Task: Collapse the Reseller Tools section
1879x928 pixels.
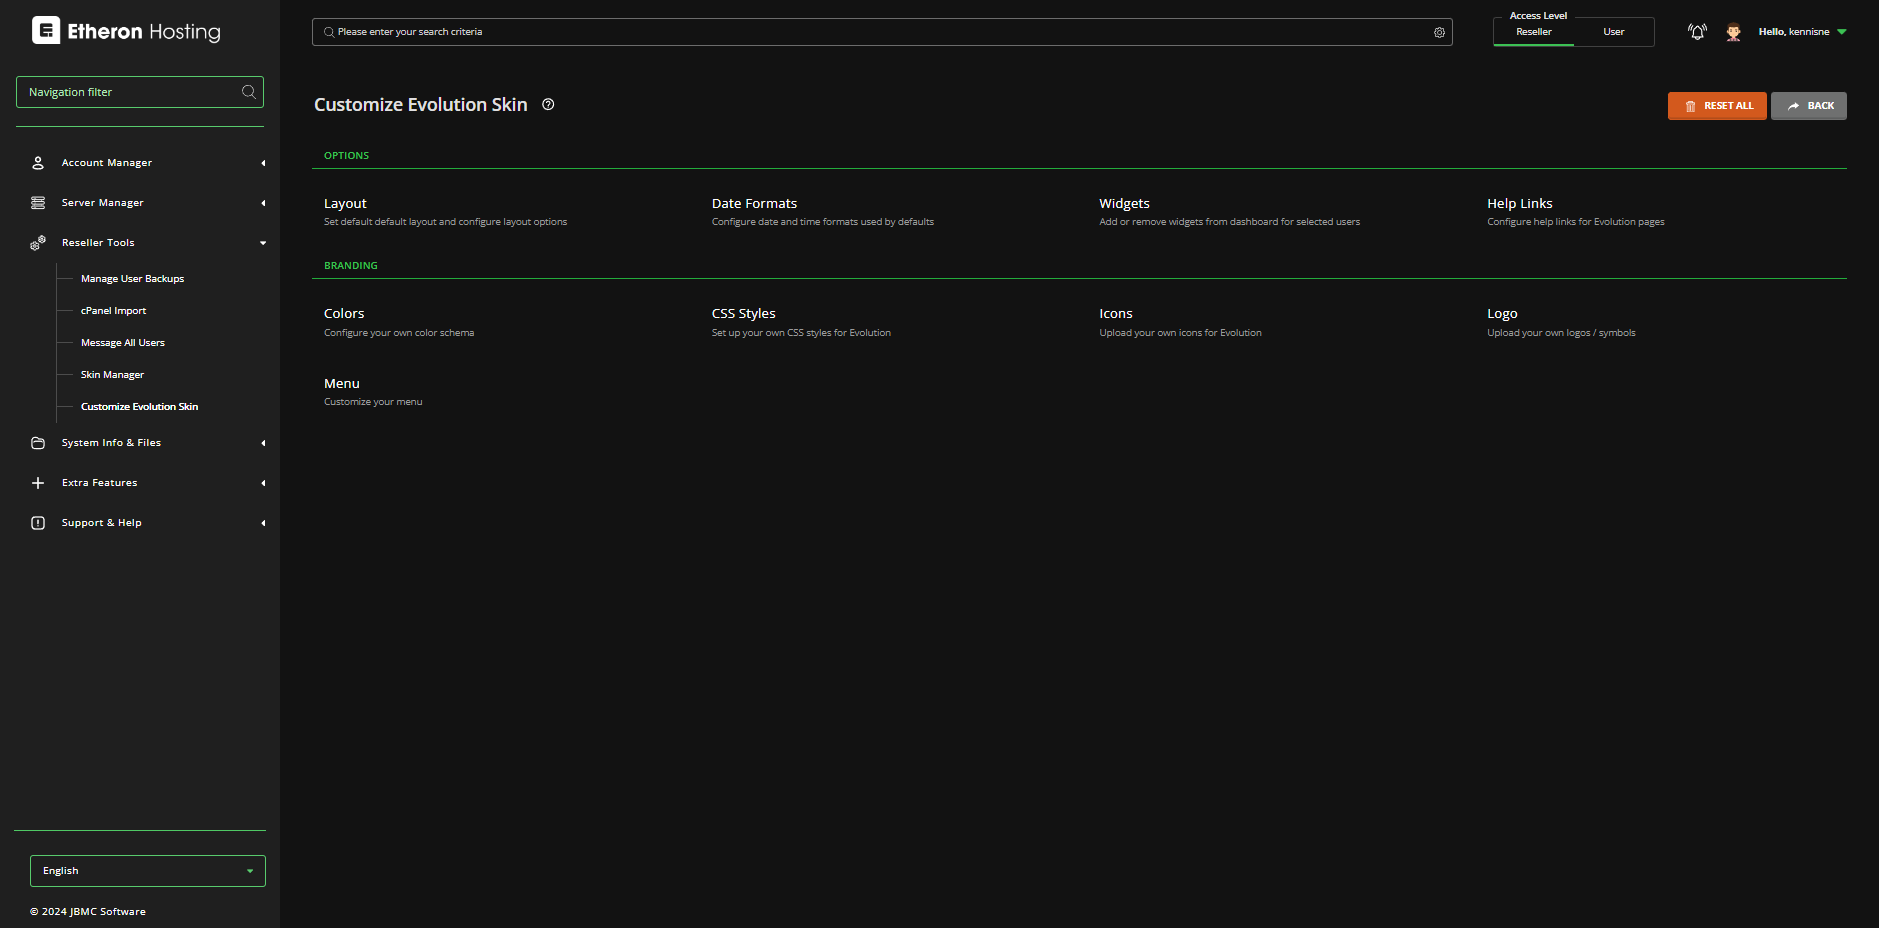Action: coord(263,243)
